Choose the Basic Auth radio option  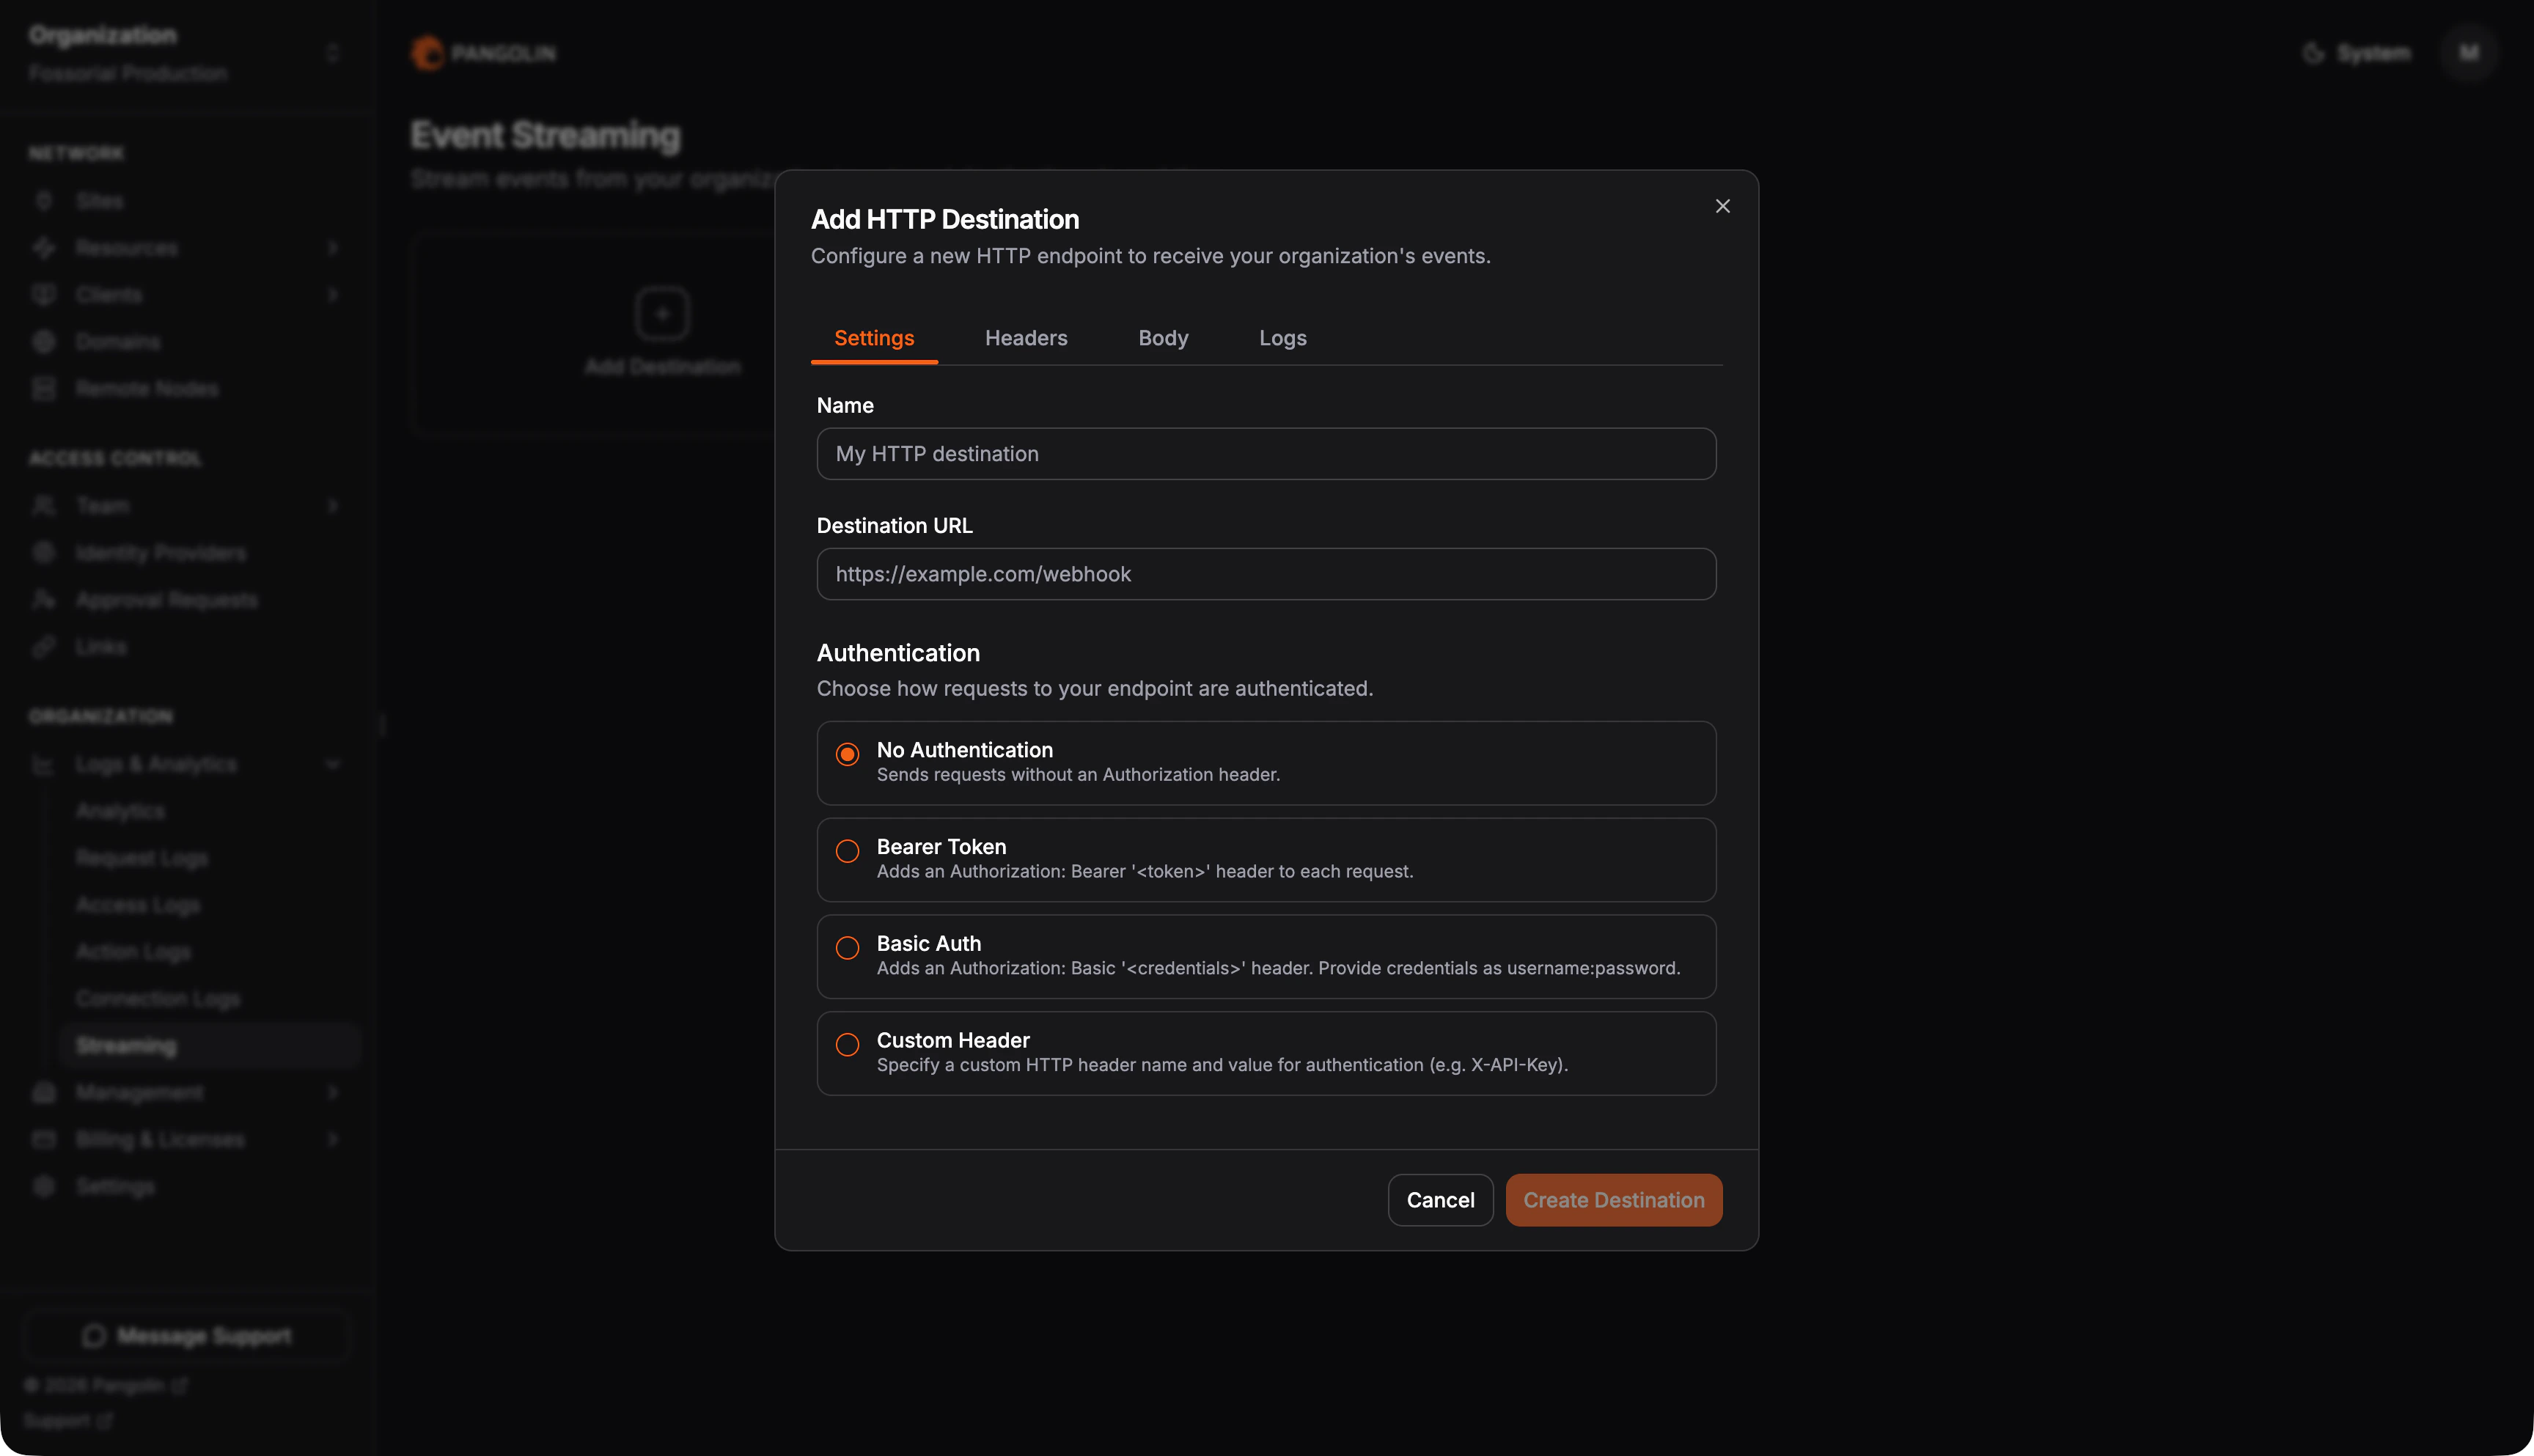click(x=847, y=948)
